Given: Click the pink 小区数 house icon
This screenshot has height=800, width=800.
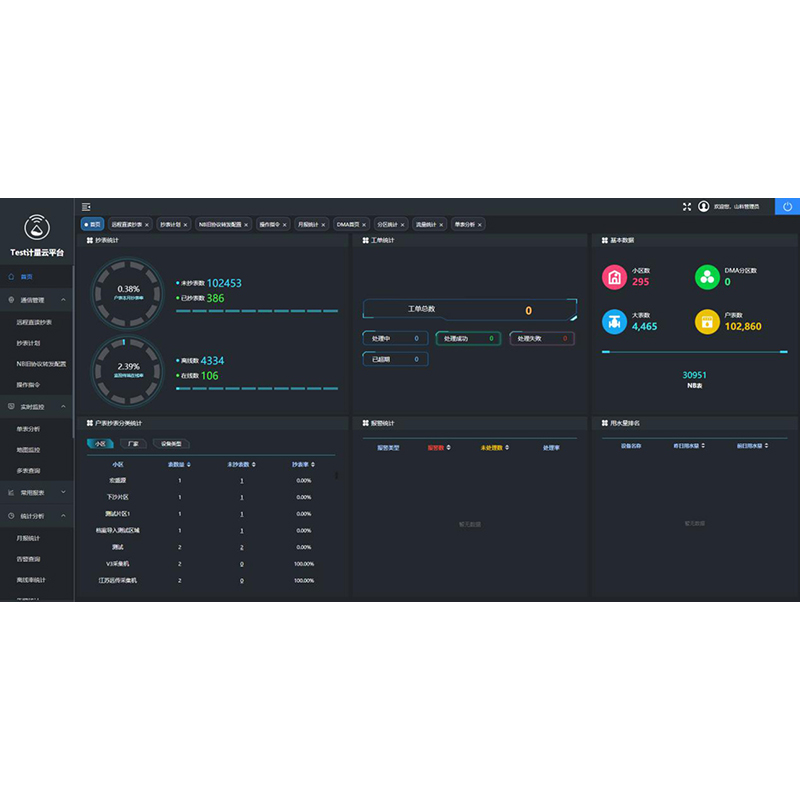Looking at the screenshot, I should pos(614,277).
